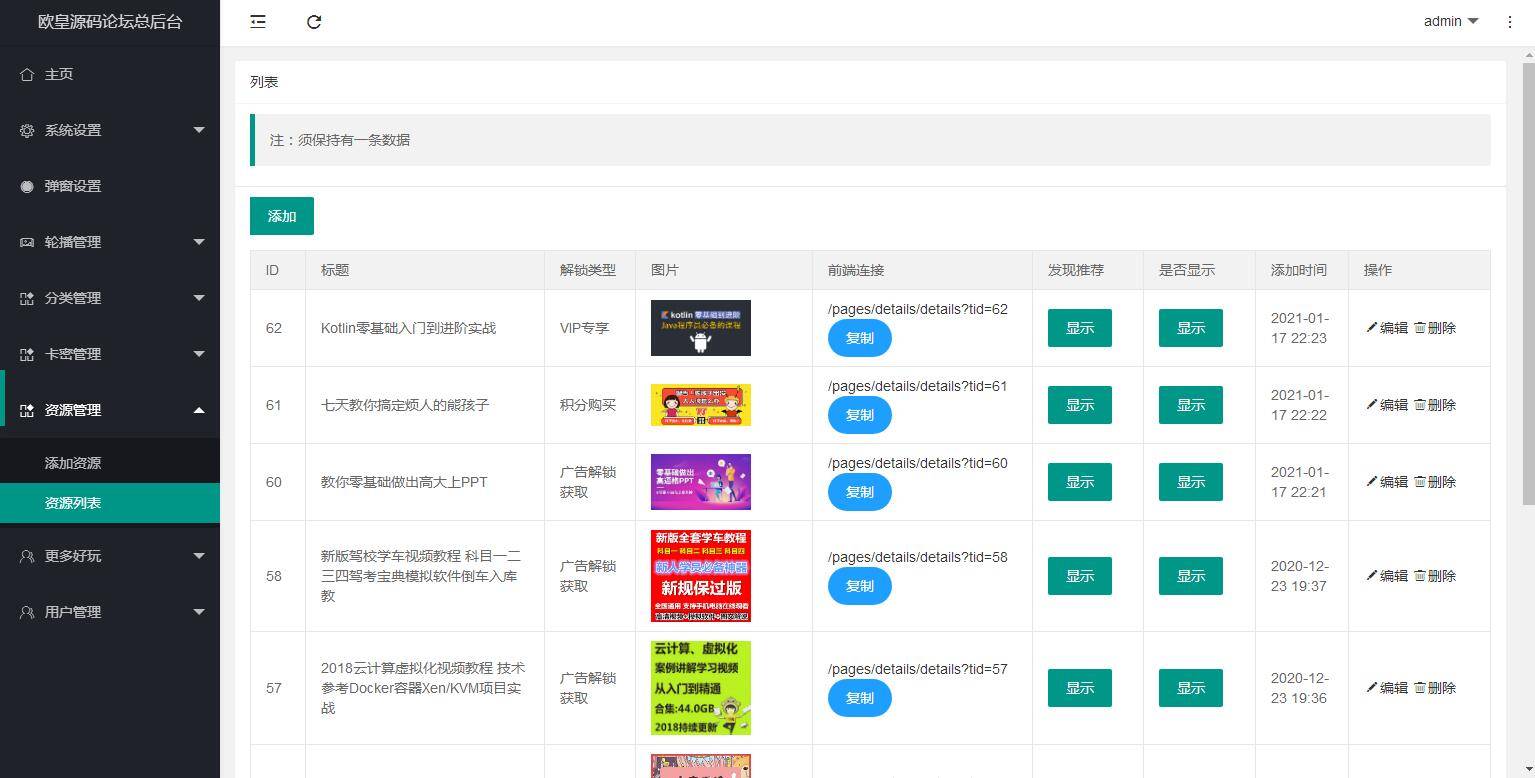This screenshot has height=778, width=1535.
Task: Open 添加资源 submenu item
Action: [73, 463]
